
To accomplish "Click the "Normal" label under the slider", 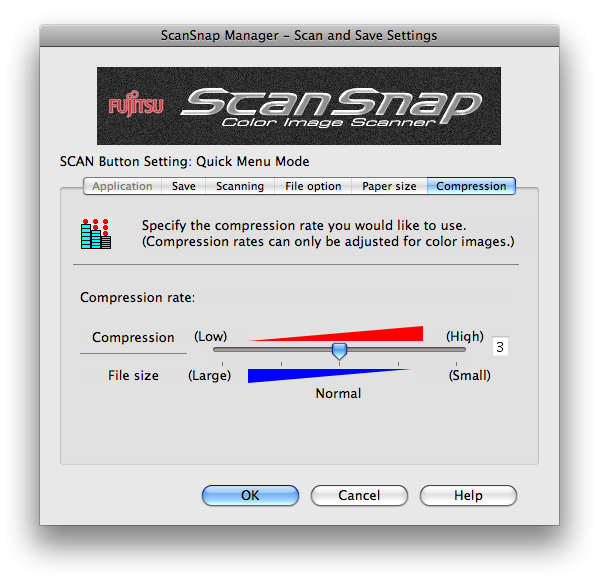I will pos(338,394).
